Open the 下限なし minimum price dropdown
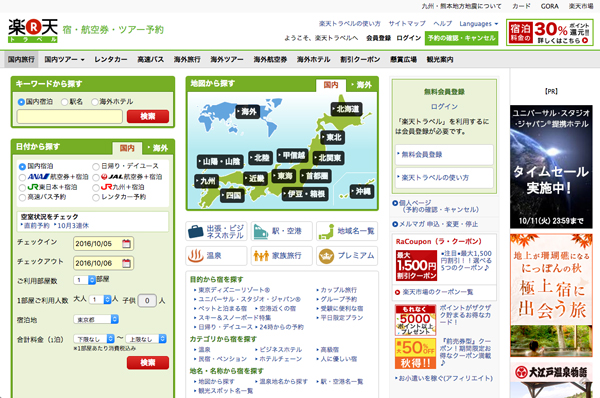Screen dimensions: 600x398 coord(94,339)
